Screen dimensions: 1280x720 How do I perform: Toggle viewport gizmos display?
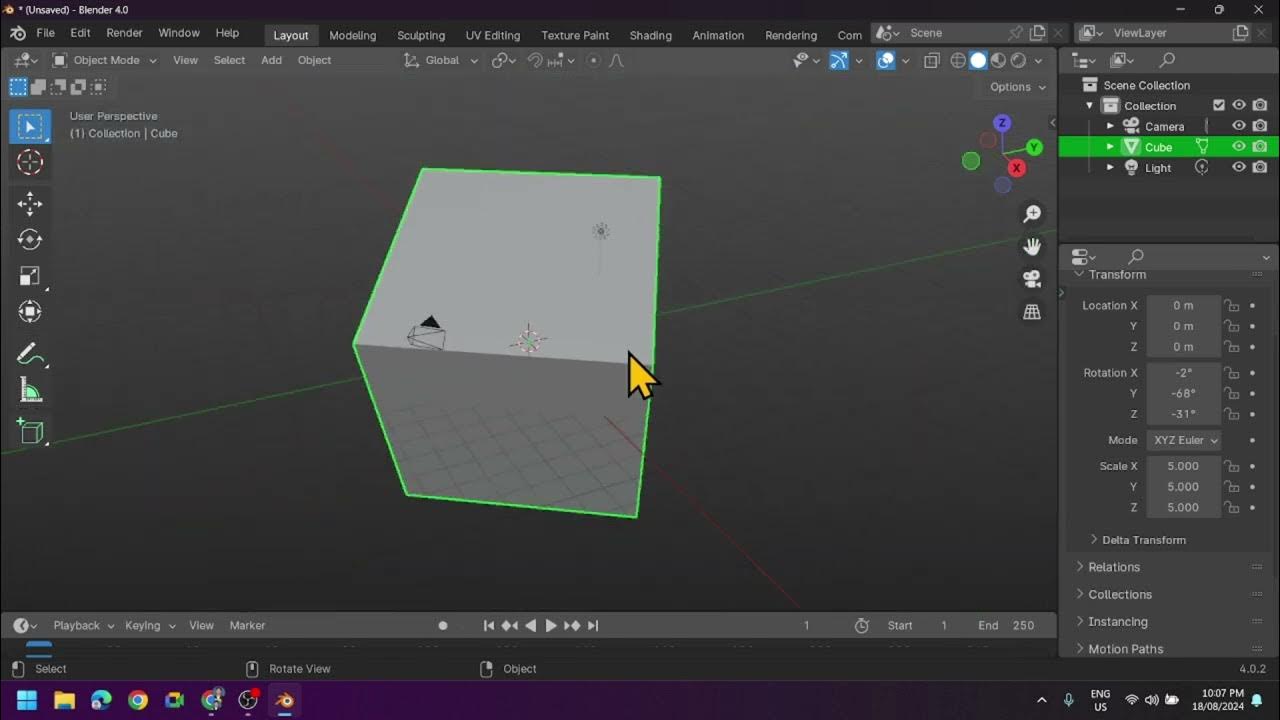click(x=839, y=60)
